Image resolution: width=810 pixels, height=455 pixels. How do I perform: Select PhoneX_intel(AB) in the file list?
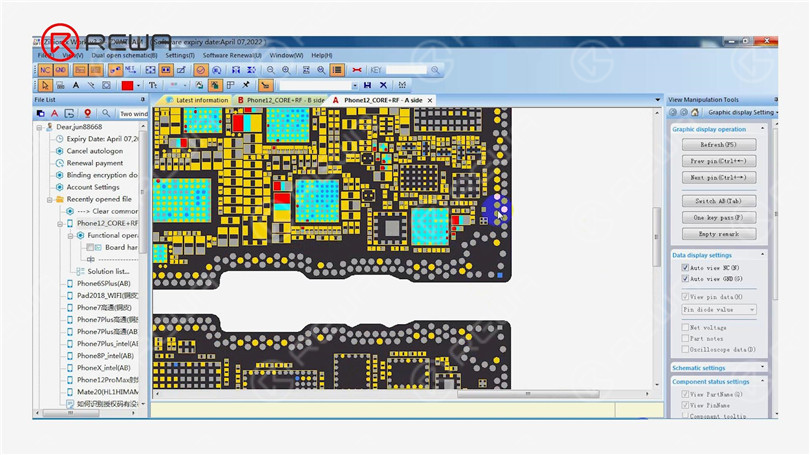[103, 368]
